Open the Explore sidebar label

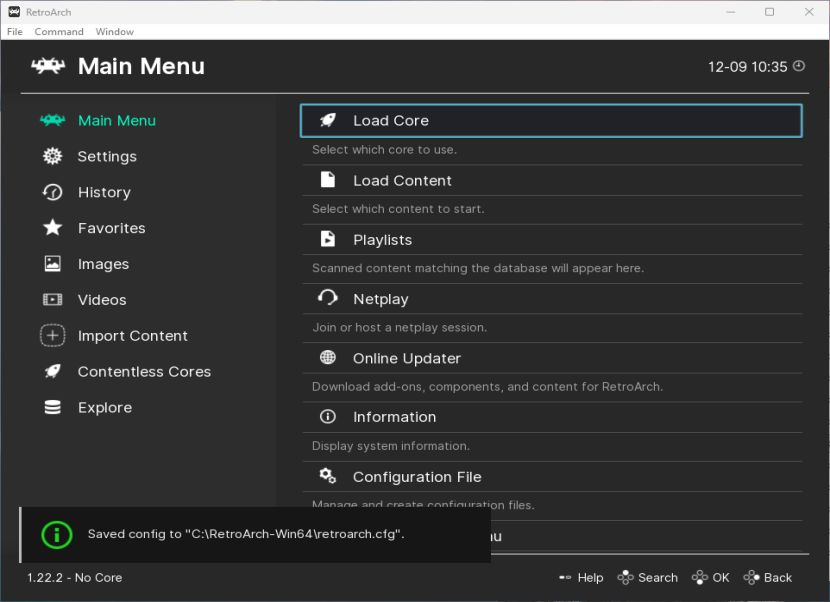105,408
